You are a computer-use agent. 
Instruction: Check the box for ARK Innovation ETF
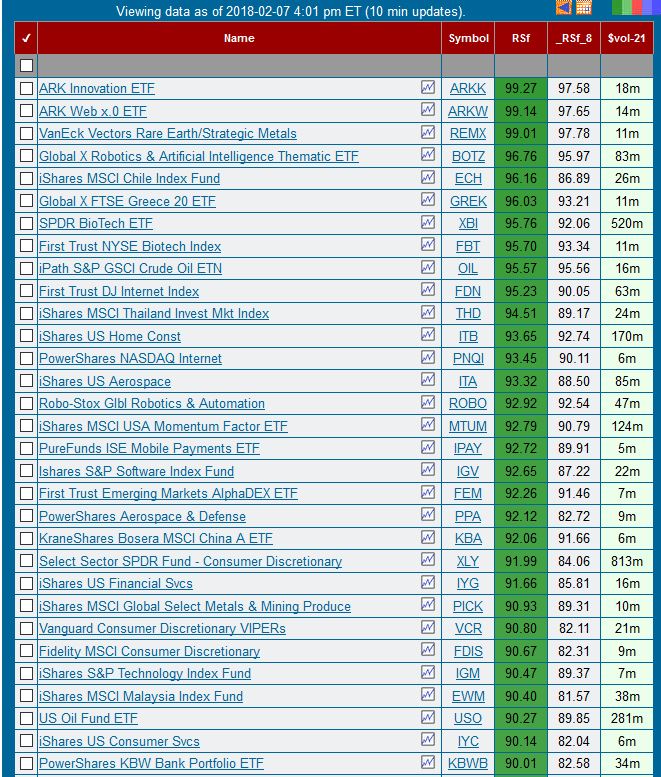(26, 88)
